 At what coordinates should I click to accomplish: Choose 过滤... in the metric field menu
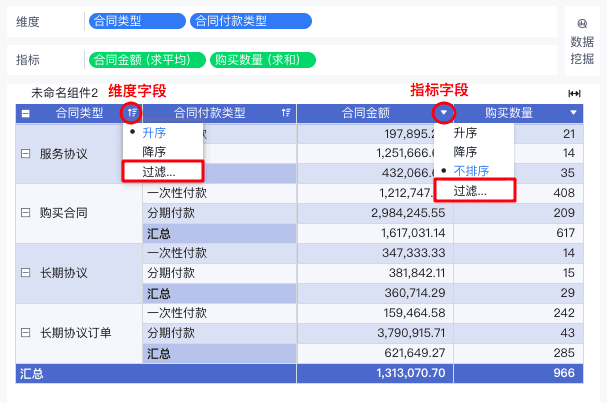[471, 190]
